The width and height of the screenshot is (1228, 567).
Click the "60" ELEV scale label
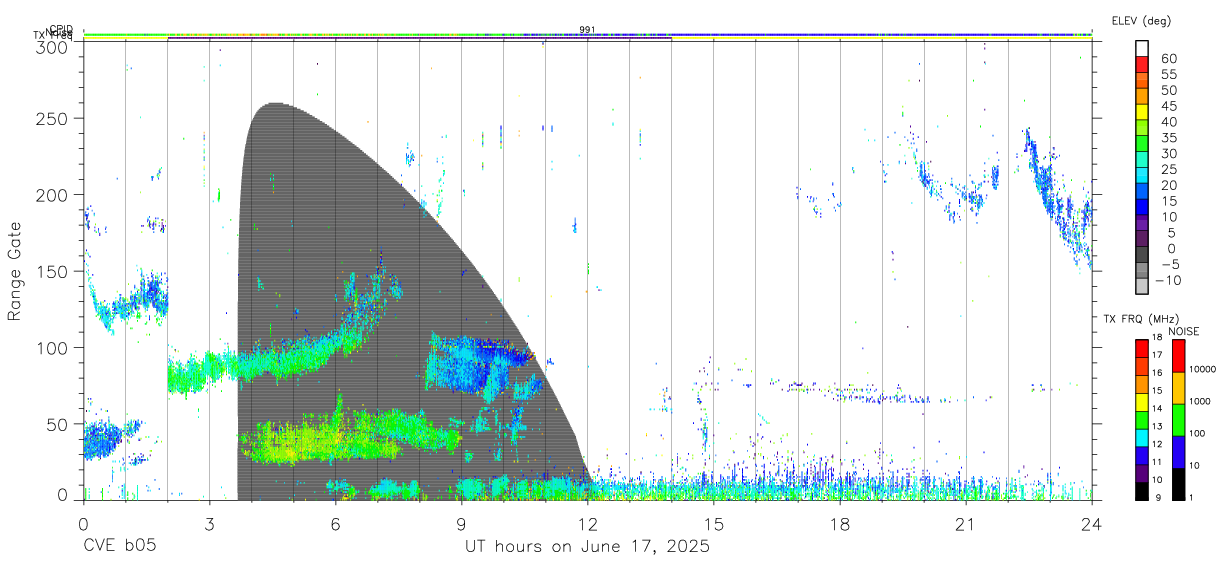click(x=1167, y=58)
